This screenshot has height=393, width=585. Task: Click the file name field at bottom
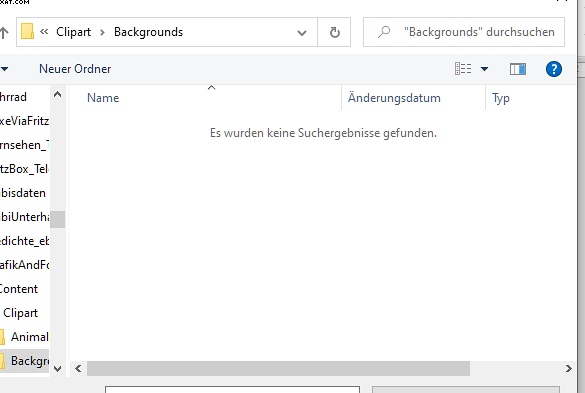tap(232, 390)
